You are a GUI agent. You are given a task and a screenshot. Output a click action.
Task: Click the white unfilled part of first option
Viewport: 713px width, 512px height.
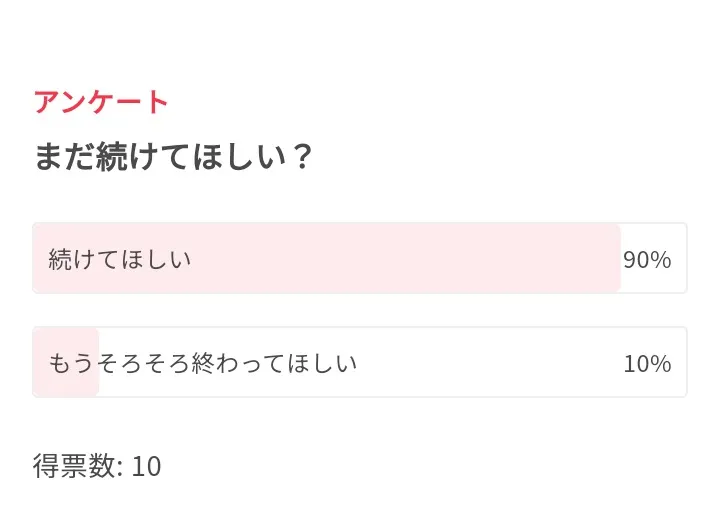[x=653, y=236]
